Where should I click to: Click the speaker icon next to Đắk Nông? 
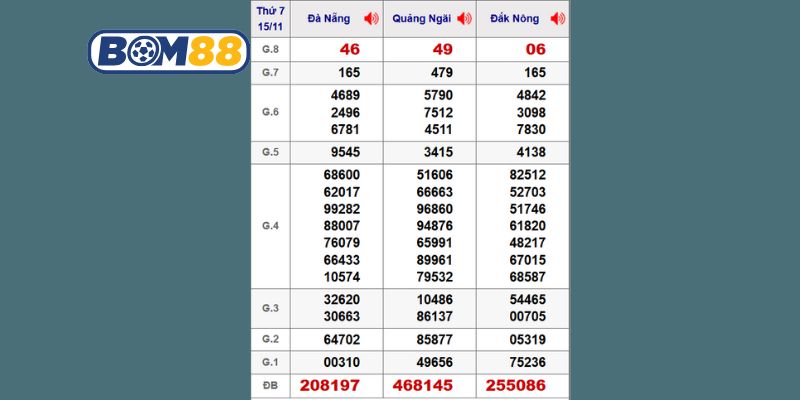[558, 19]
